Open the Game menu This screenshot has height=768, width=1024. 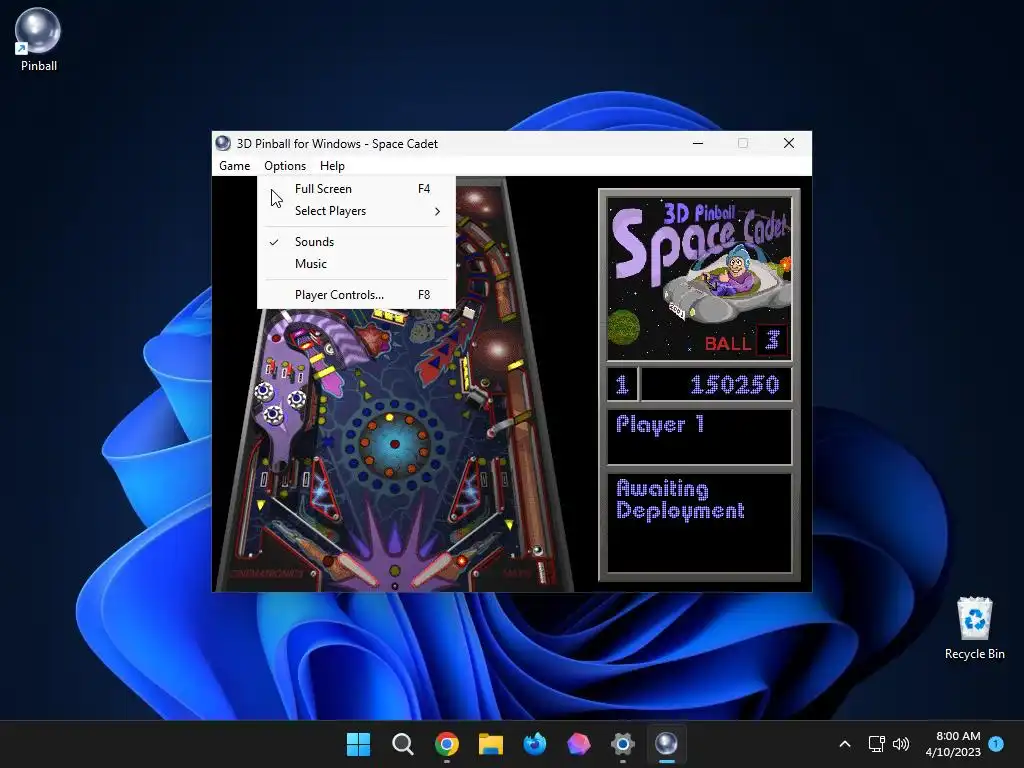[234, 166]
